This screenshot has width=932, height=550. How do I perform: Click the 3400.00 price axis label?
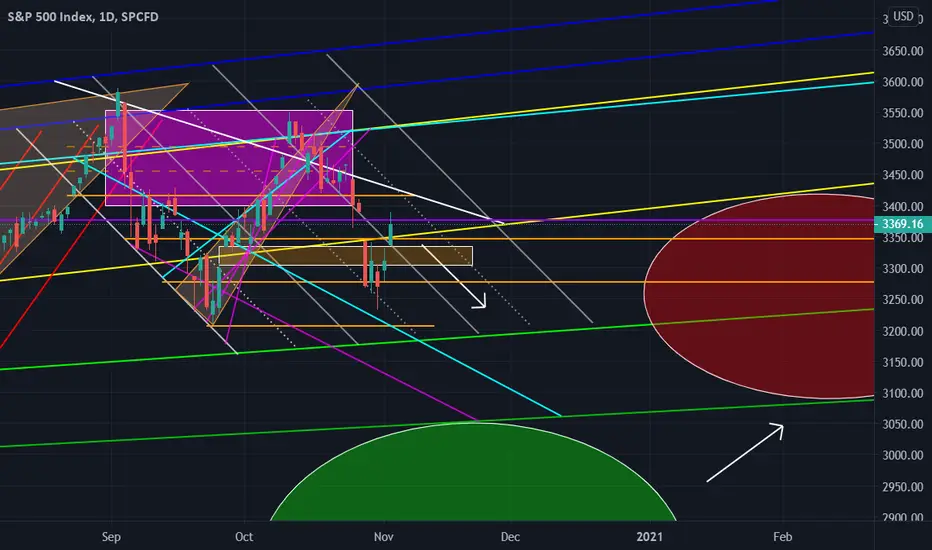pyautogui.click(x=903, y=207)
